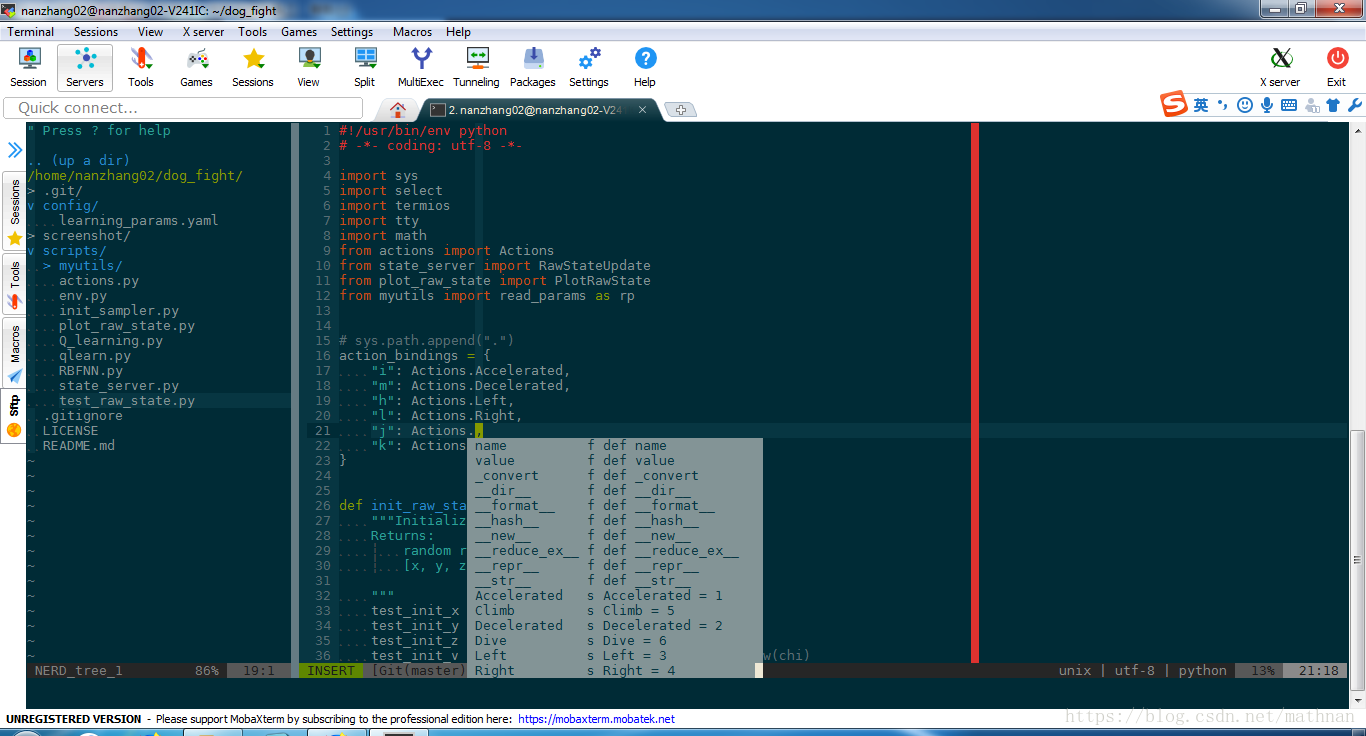Open the X server menu

(203, 32)
